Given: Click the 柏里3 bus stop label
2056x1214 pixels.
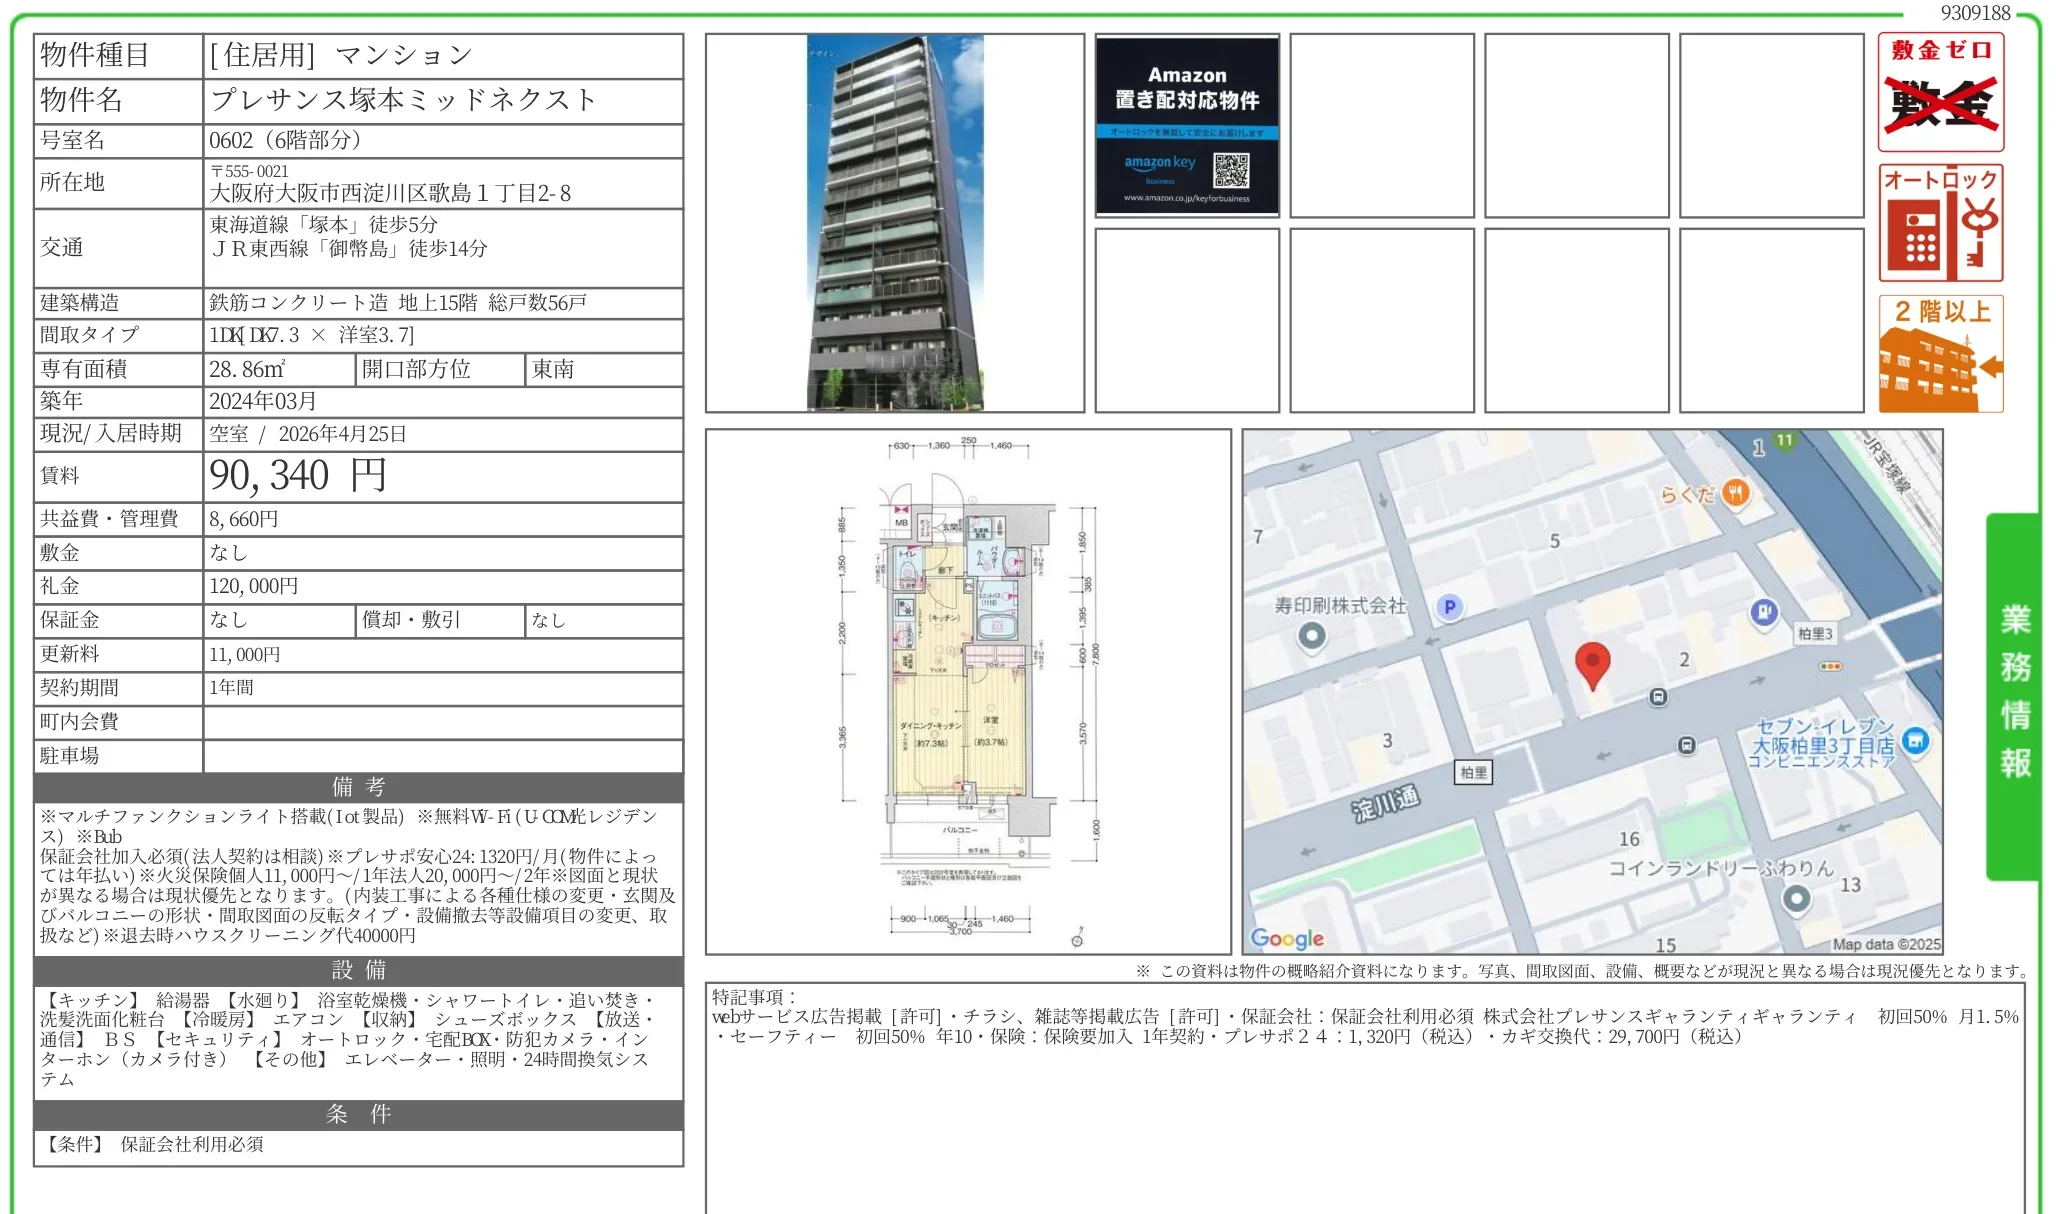Looking at the screenshot, I should coord(1814,633).
